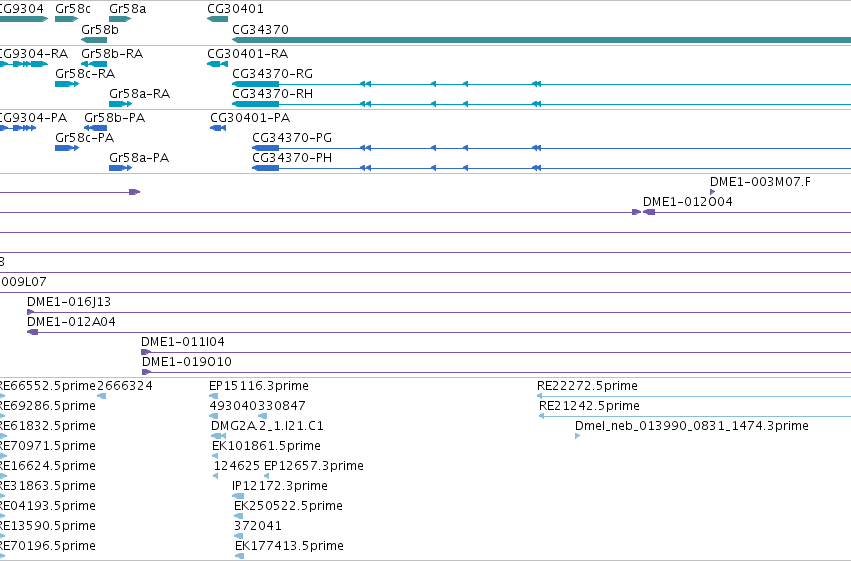Click the RE66552.5prime EST label
Viewport: 851px width, 561px height.
[x=47, y=386]
